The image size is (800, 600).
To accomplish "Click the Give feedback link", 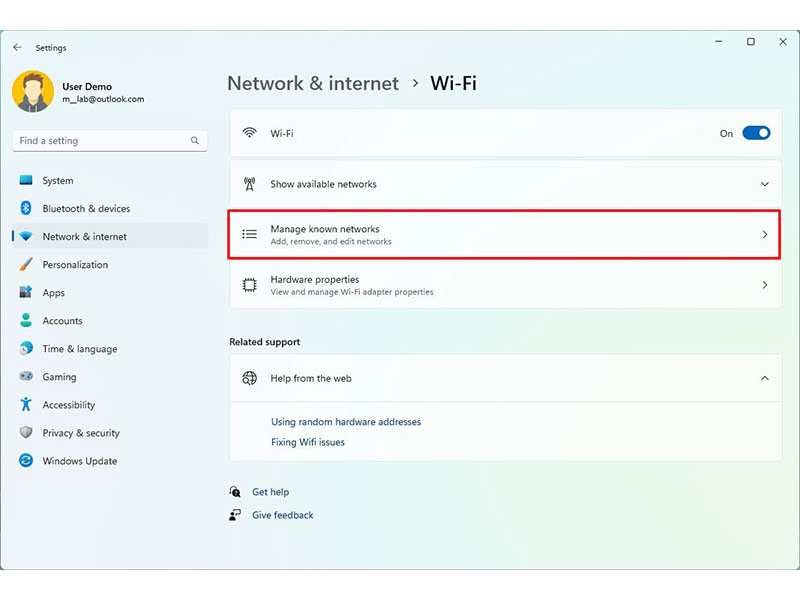I will point(283,515).
